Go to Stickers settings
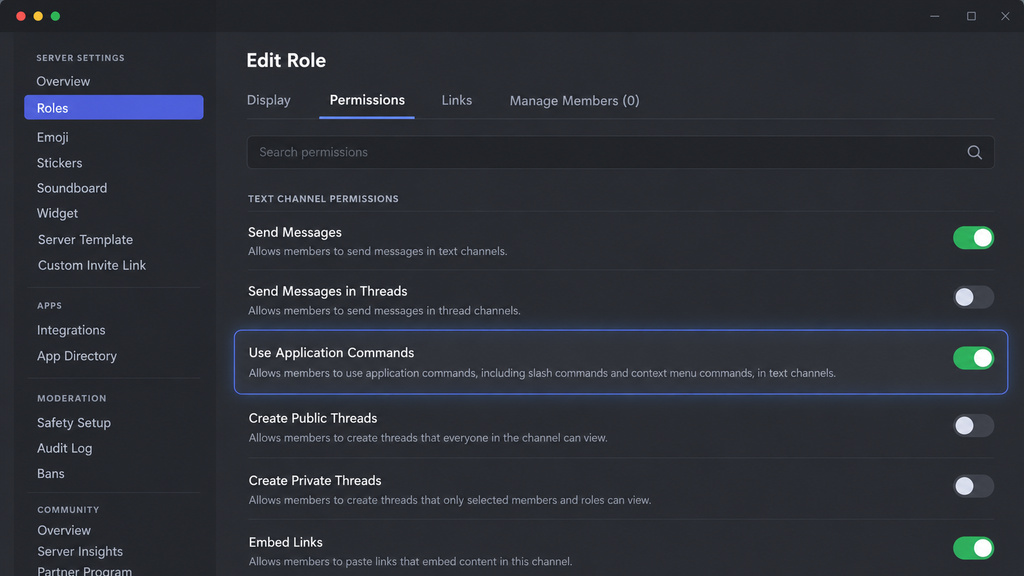 coord(59,163)
